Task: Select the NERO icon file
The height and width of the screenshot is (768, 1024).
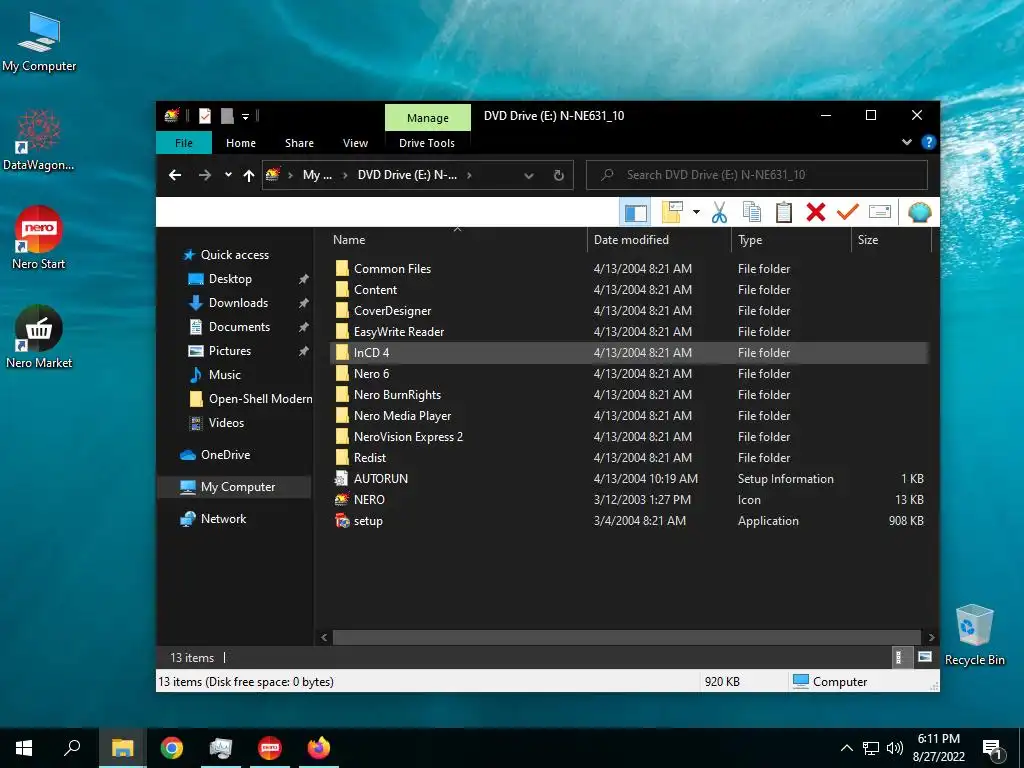Action: click(x=629, y=500)
